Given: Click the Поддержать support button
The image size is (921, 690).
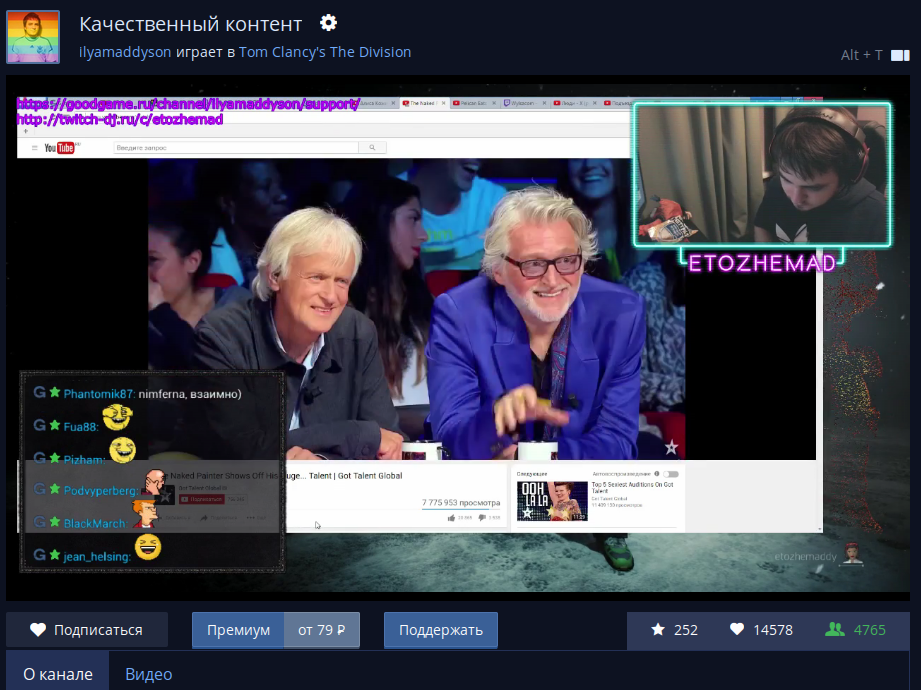Looking at the screenshot, I should (441, 630).
